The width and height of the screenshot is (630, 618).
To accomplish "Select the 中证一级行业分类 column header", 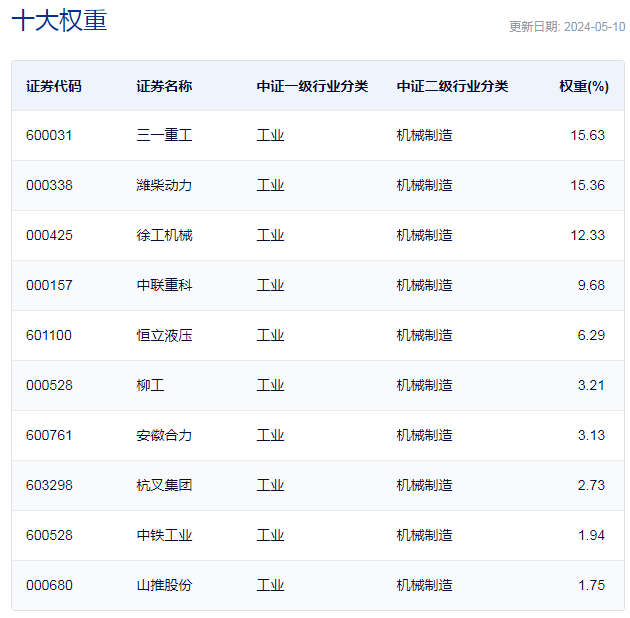I will click(312, 86).
